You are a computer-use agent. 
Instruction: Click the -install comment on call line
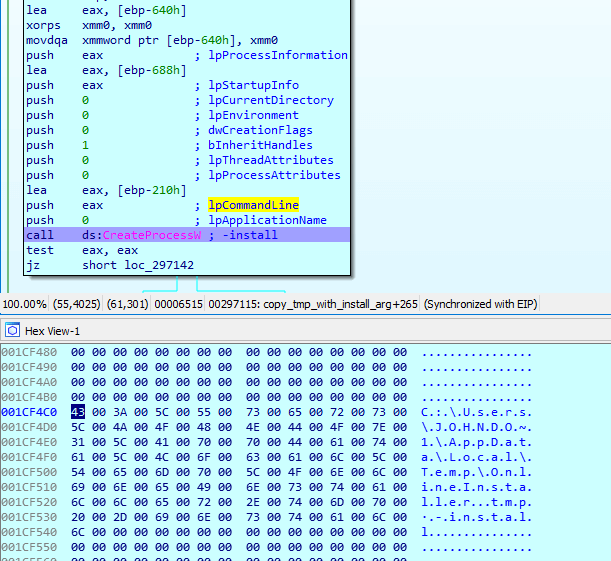point(250,235)
